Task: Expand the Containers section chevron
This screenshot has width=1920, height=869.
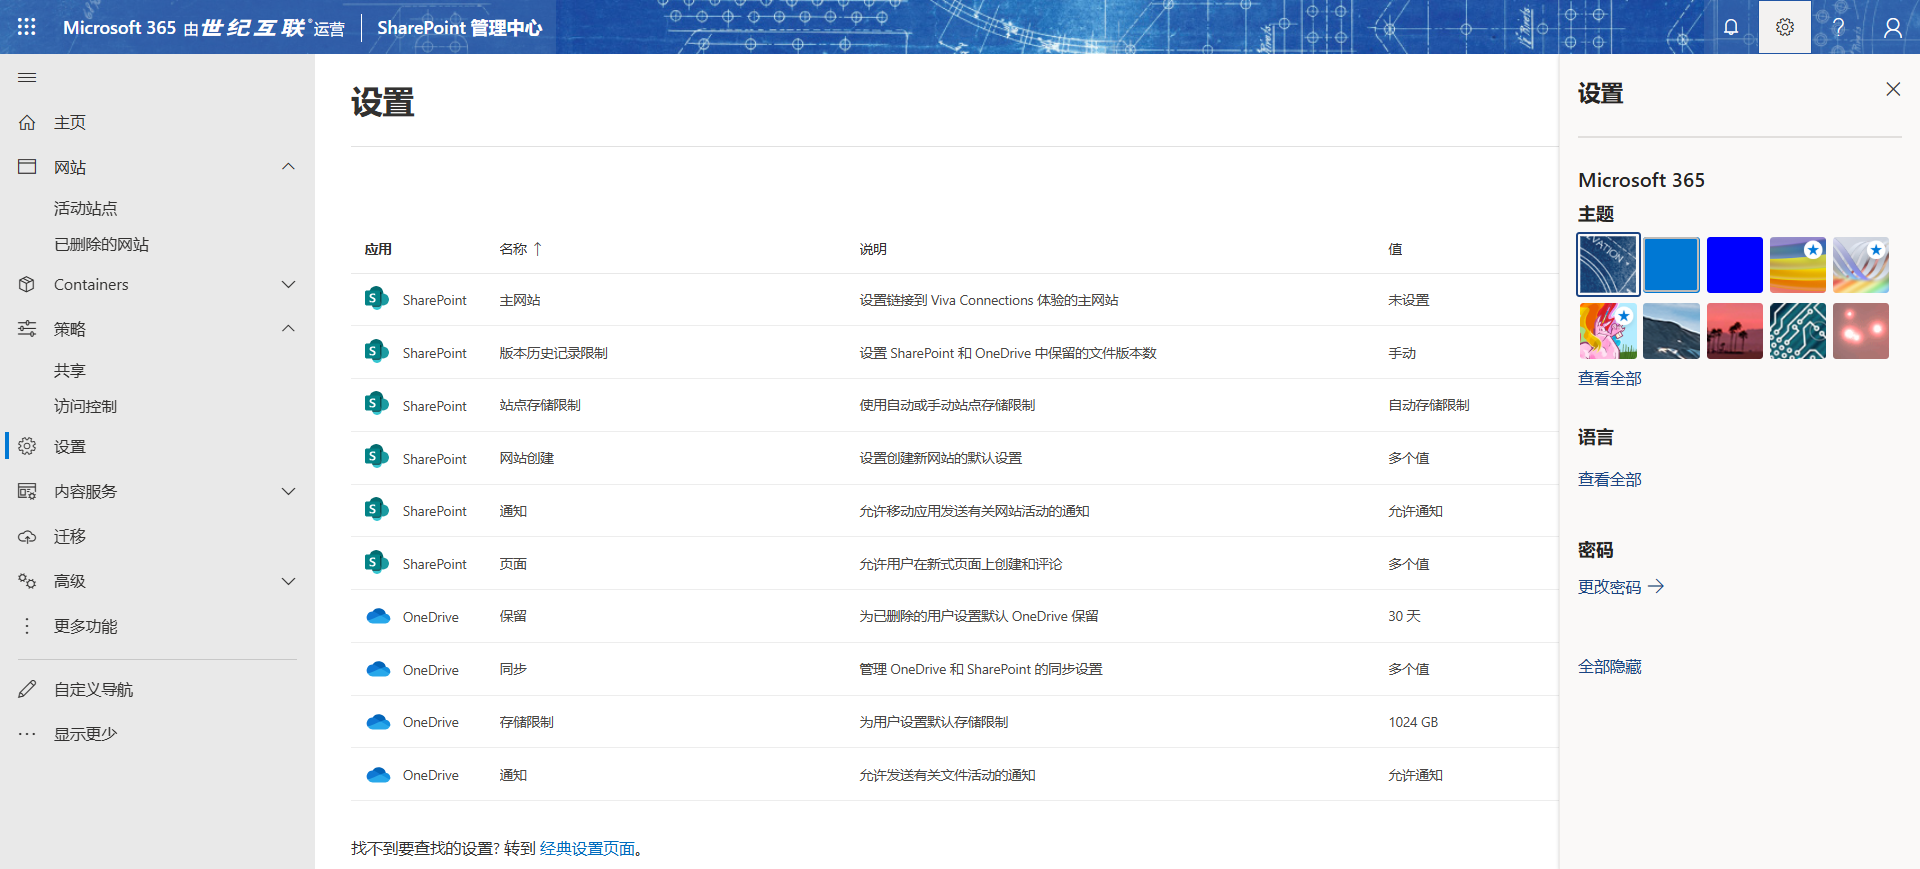Action: pyautogui.click(x=288, y=284)
